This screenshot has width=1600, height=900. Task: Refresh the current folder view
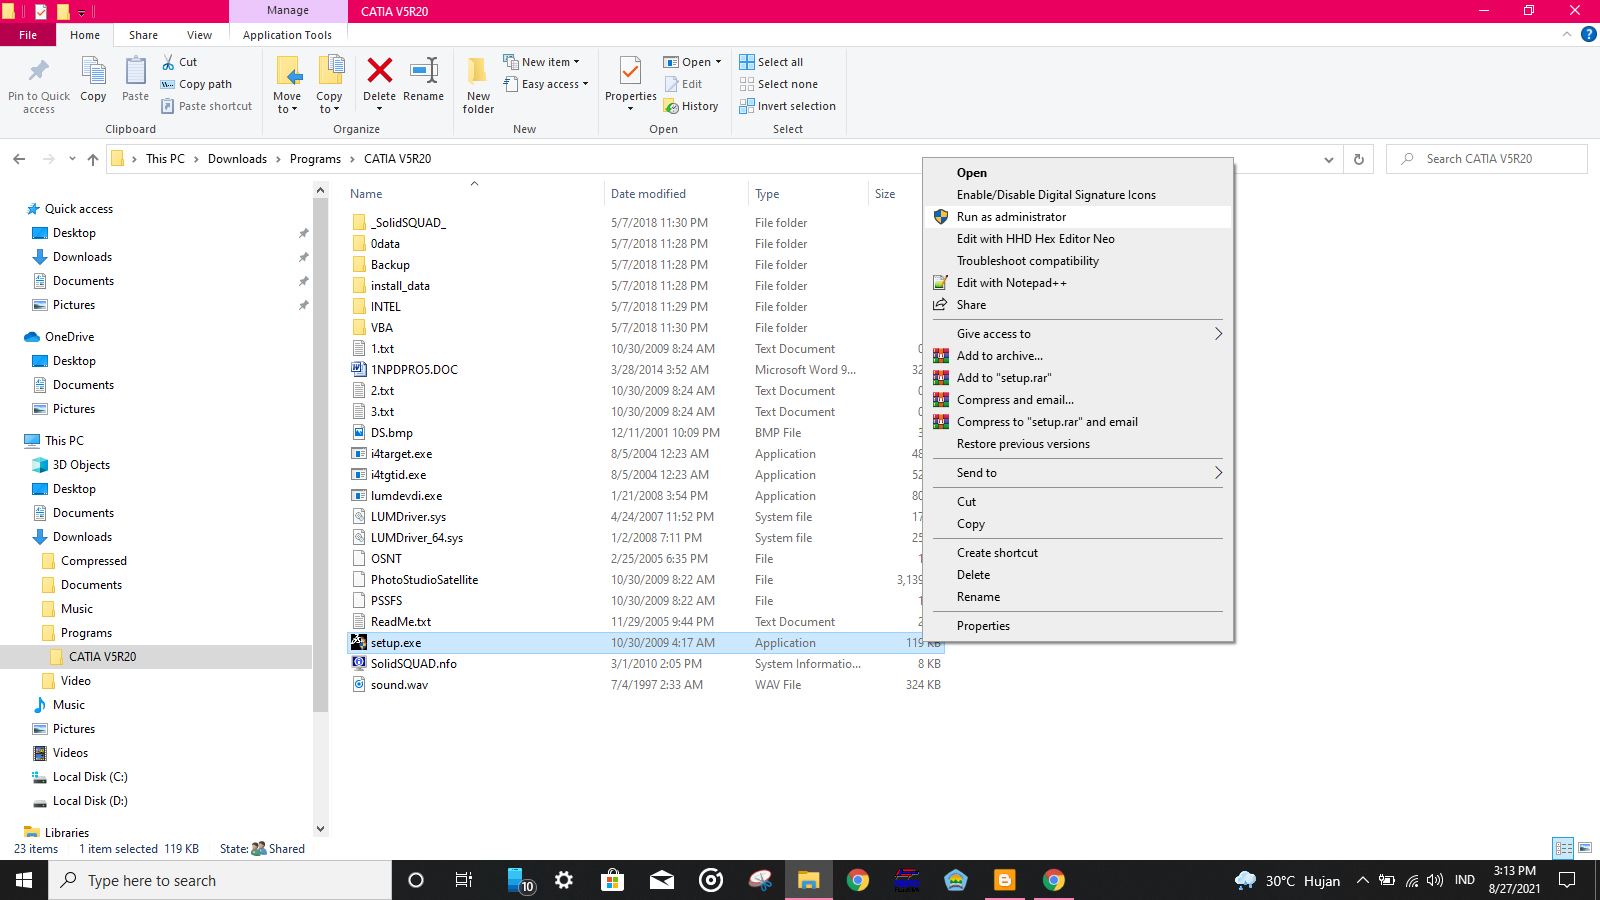[x=1358, y=159]
